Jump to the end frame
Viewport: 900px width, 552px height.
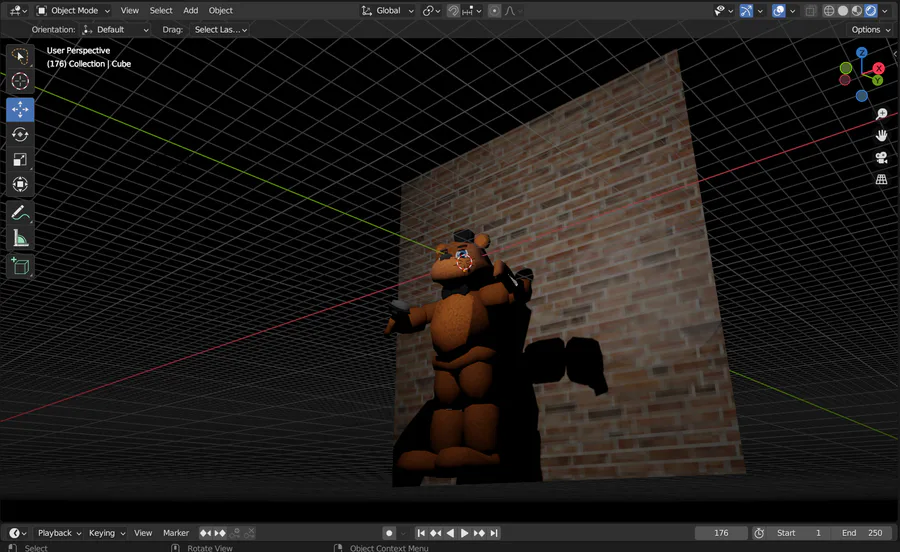(494, 533)
